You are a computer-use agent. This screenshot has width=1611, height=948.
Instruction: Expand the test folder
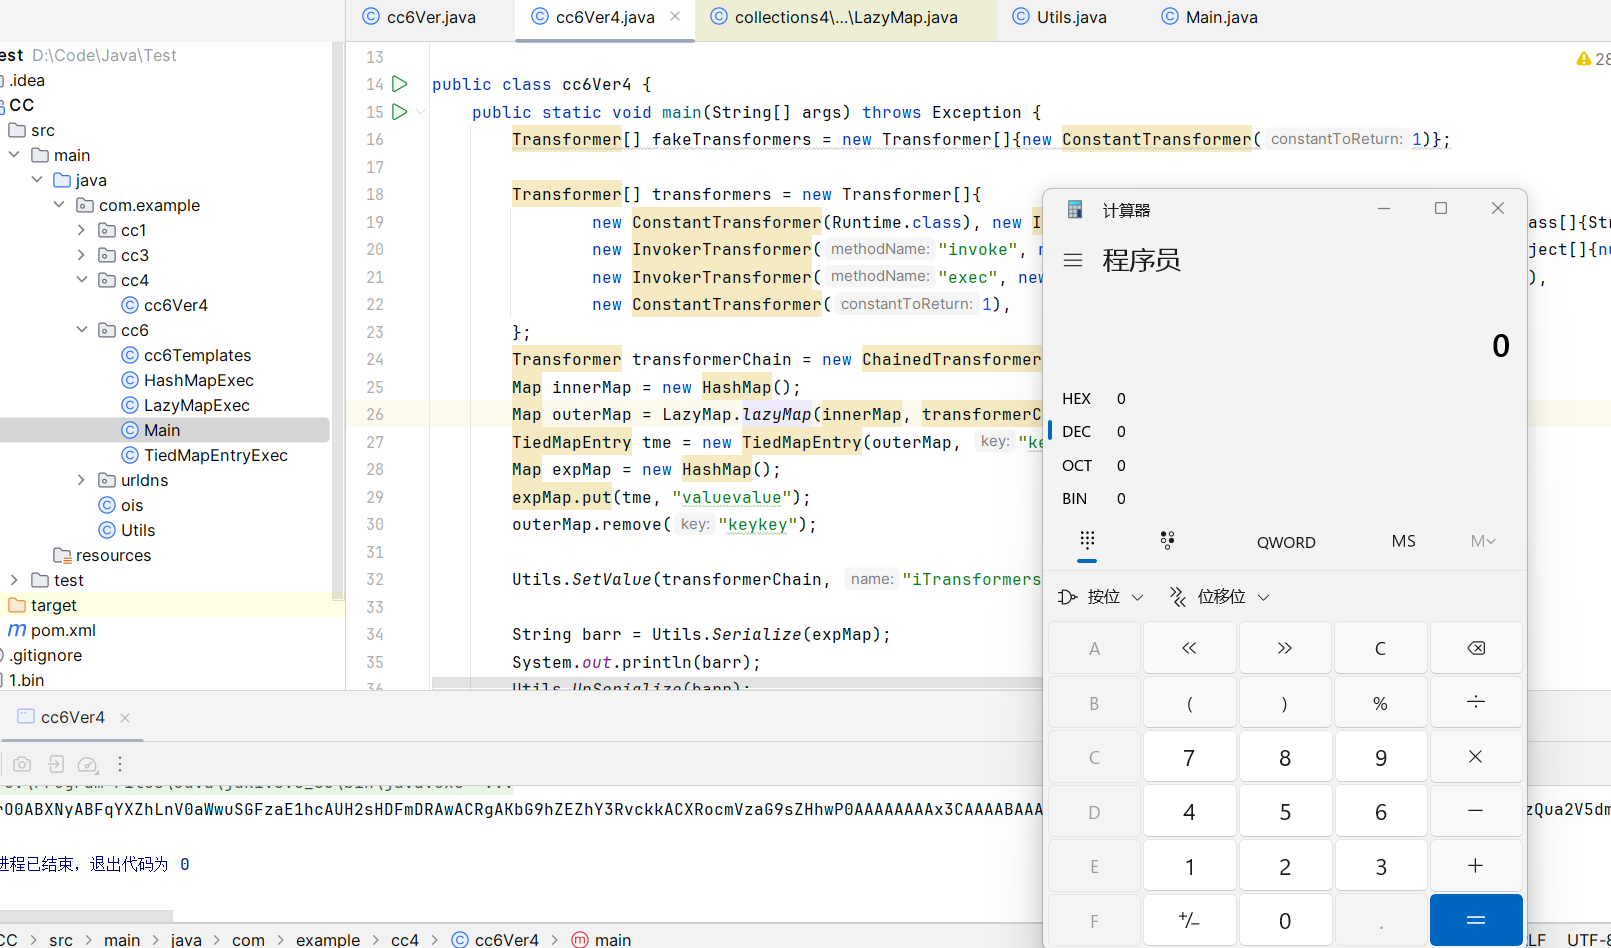pyautogui.click(x=14, y=580)
